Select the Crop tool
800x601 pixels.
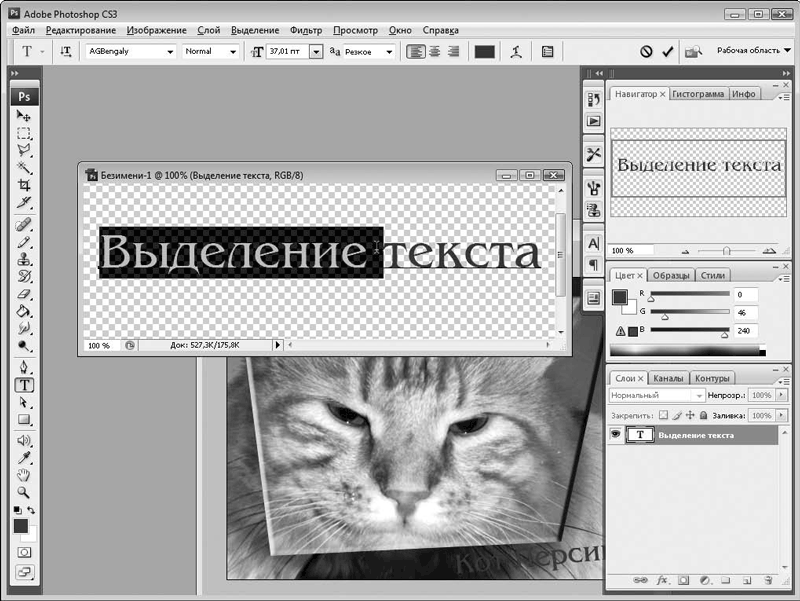click(23, 185)
